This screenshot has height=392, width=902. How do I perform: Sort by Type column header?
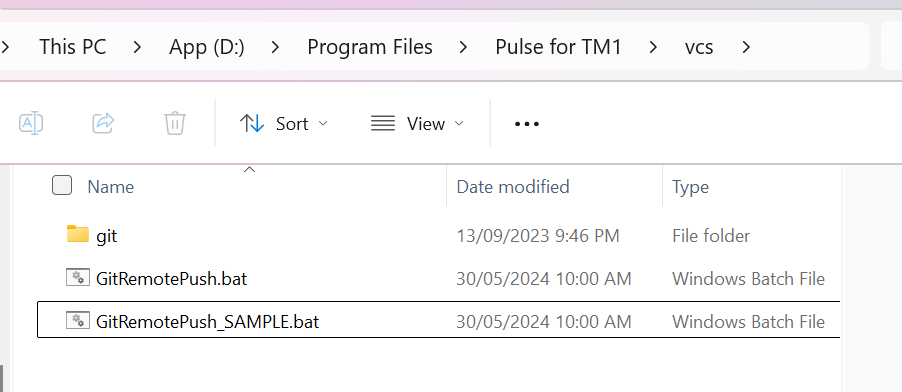690,187
